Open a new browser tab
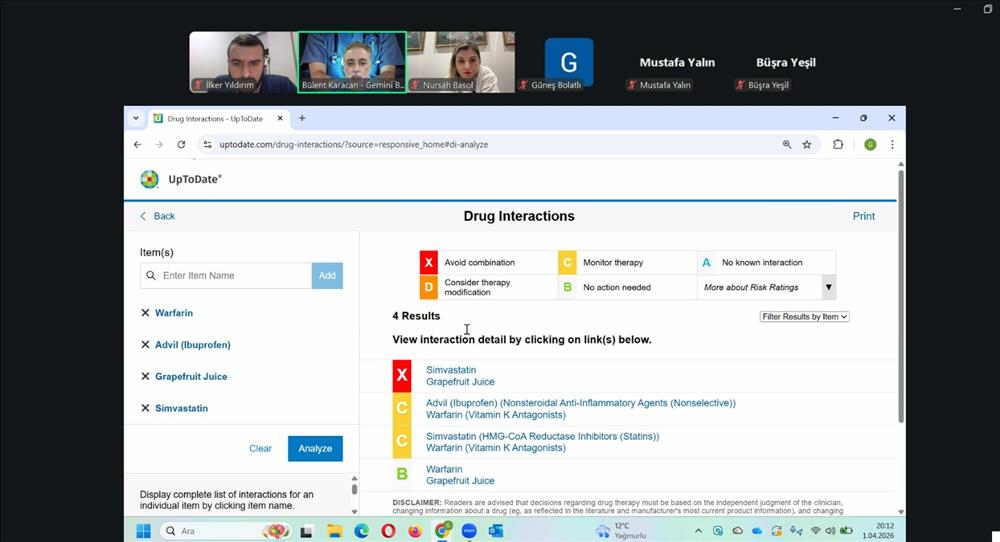The height and width of the screenshot is (542, 1000). [x=302, y=118]
